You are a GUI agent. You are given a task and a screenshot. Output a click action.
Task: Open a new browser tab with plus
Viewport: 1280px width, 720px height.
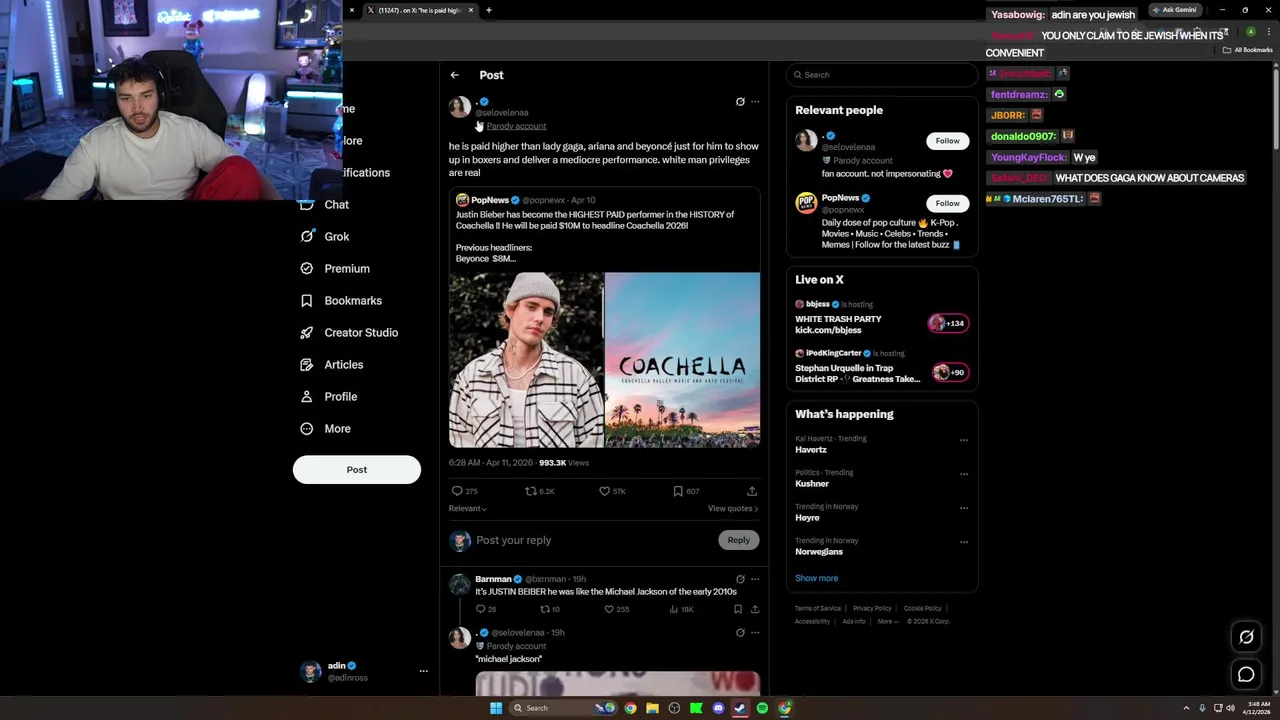(488, 10)
